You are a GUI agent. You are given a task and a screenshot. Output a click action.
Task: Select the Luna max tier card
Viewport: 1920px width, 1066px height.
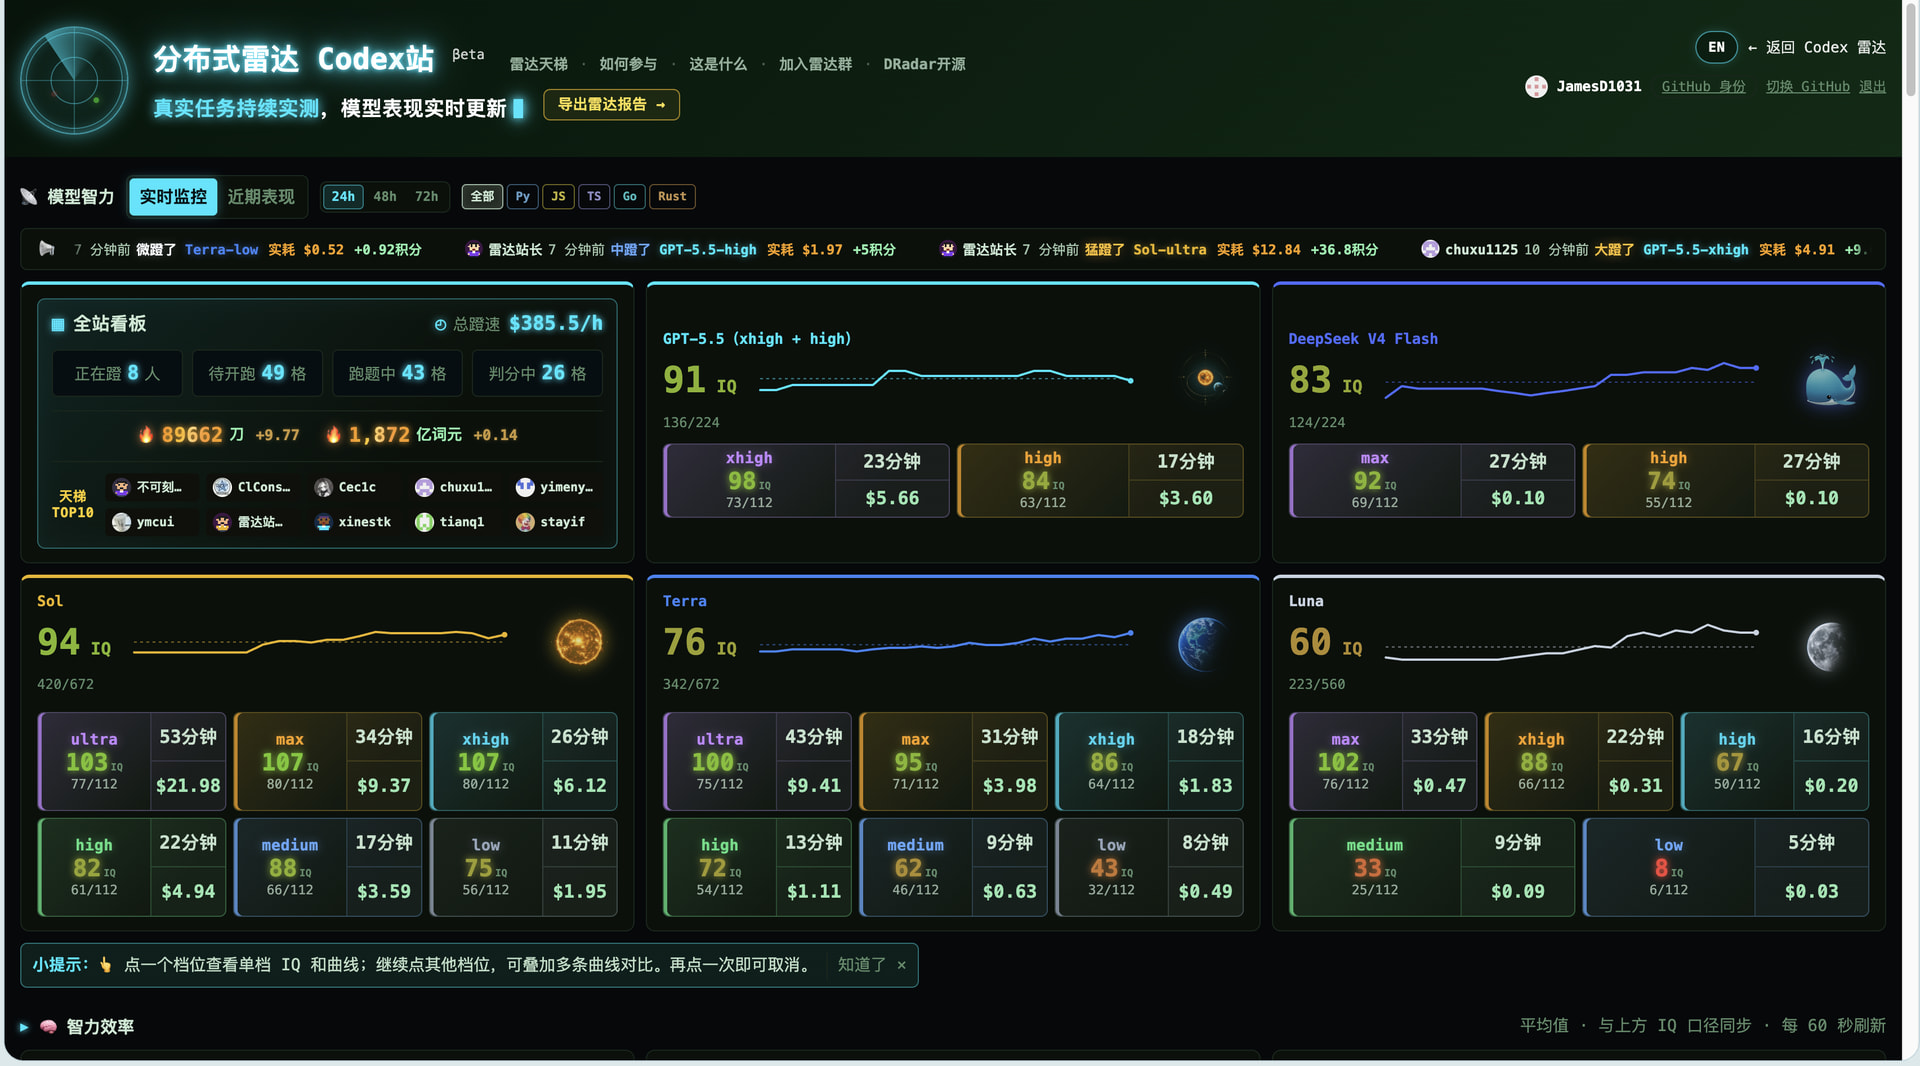[x=1383, y=761]
